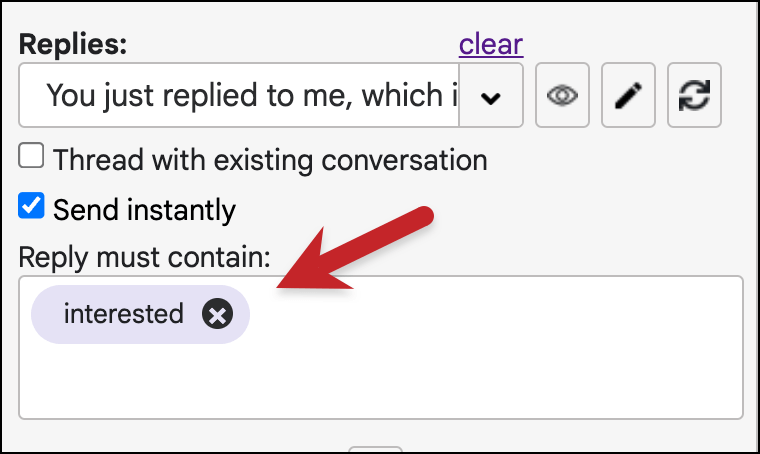Click the word 'interested' inside the purple chip
Viewport: 760px width, 454px height.
[124, 314]
